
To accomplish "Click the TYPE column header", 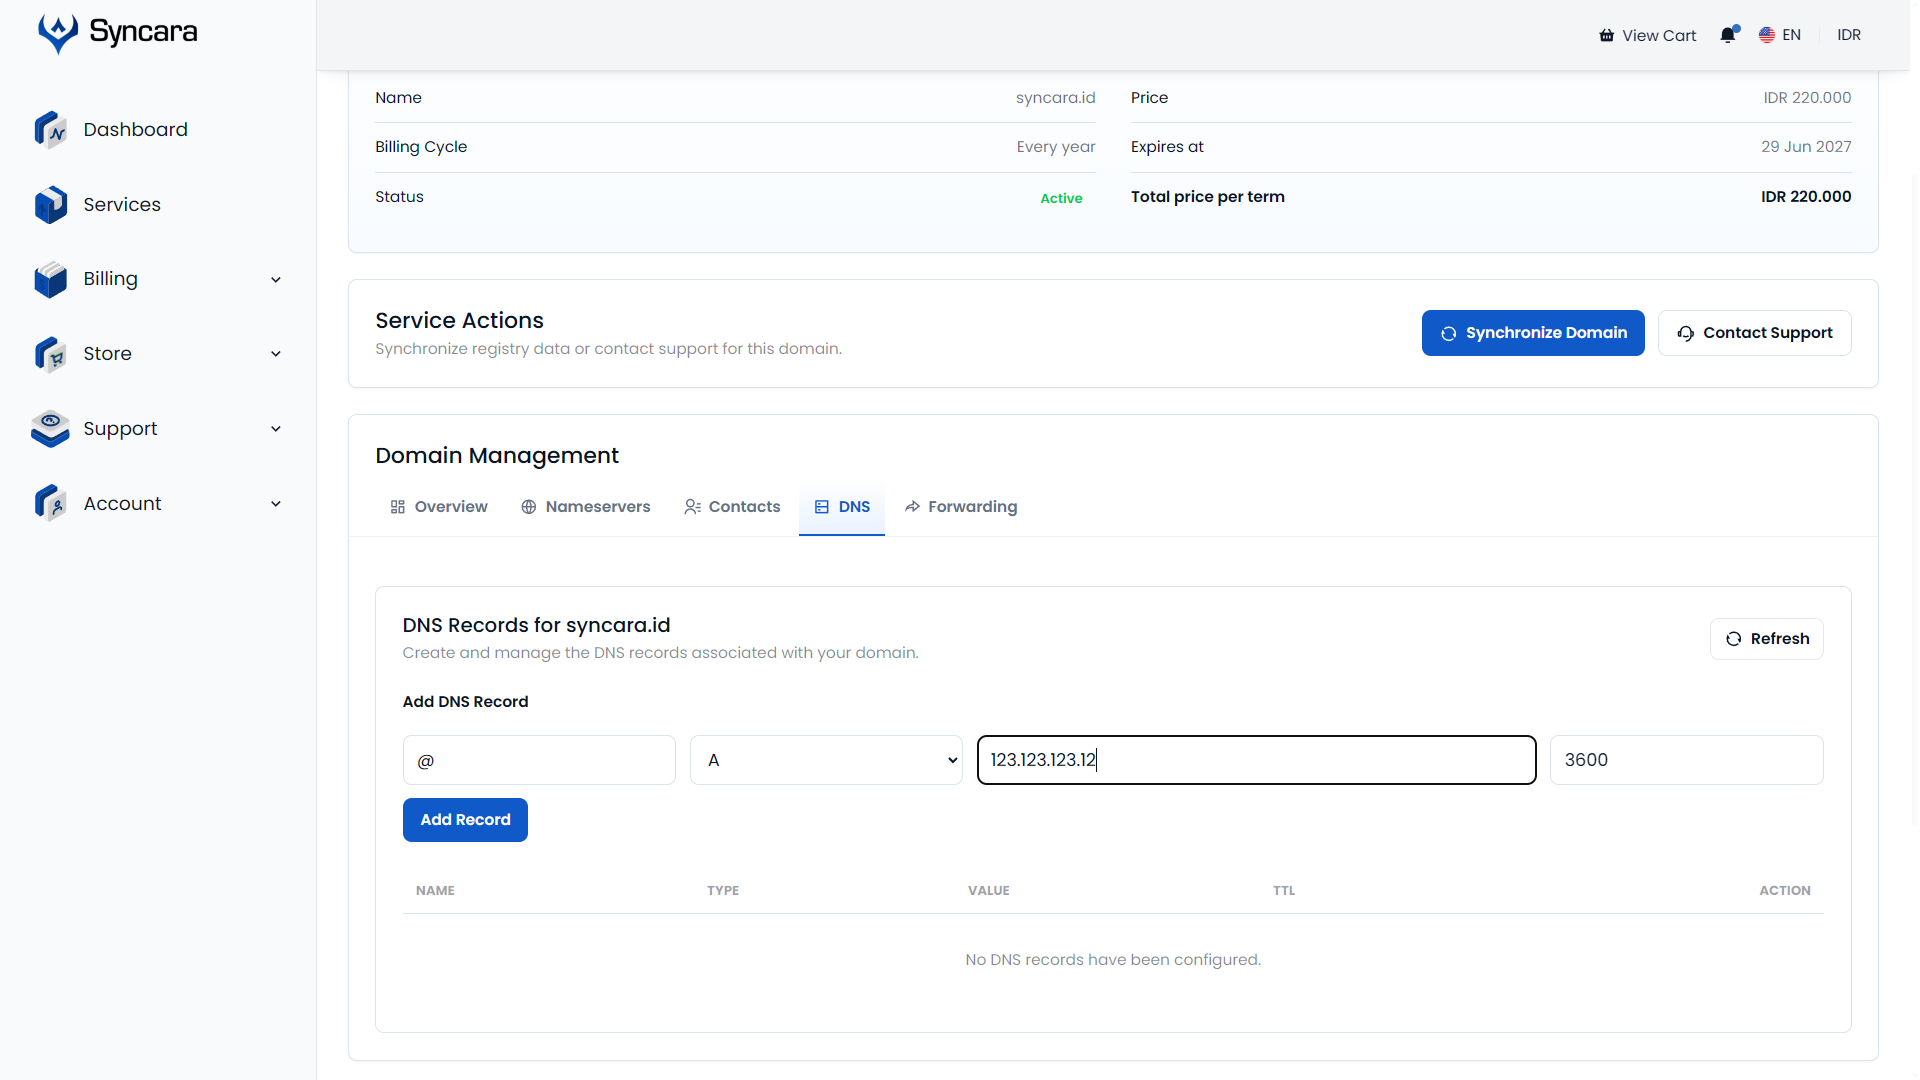I will (x=723, y=891).
